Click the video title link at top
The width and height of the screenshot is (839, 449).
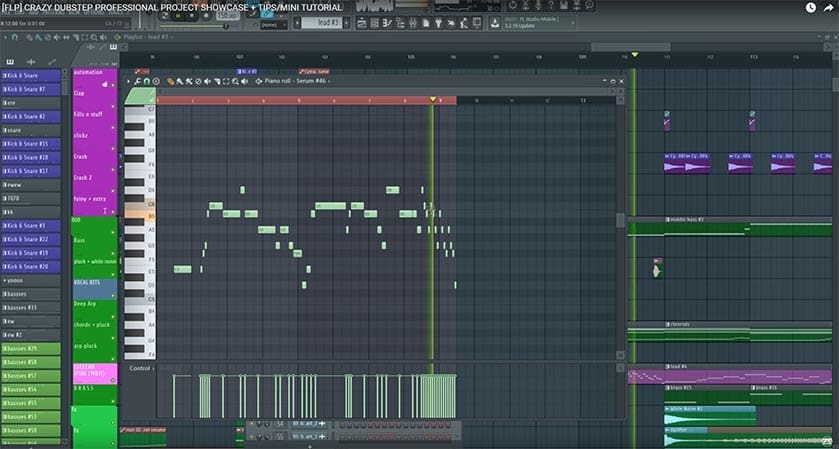point(172,7)
